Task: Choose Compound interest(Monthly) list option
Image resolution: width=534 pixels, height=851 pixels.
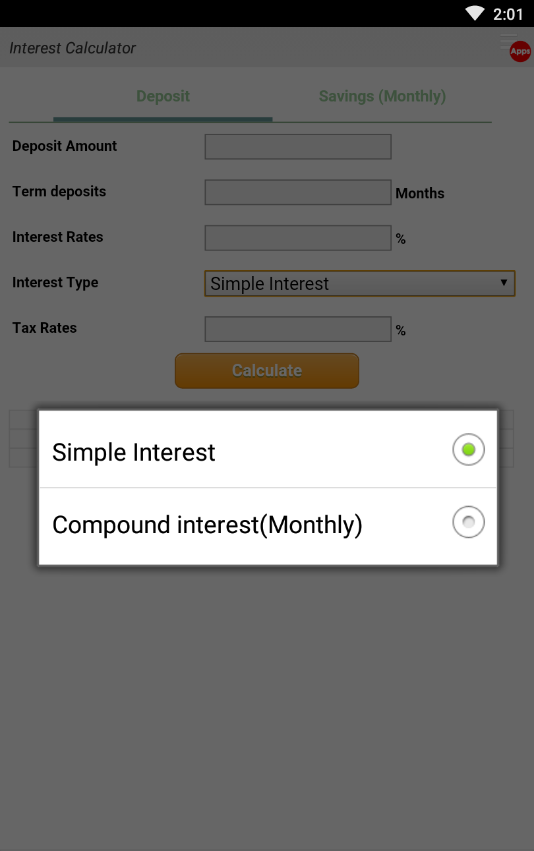Action: click(x=268, y=526)
